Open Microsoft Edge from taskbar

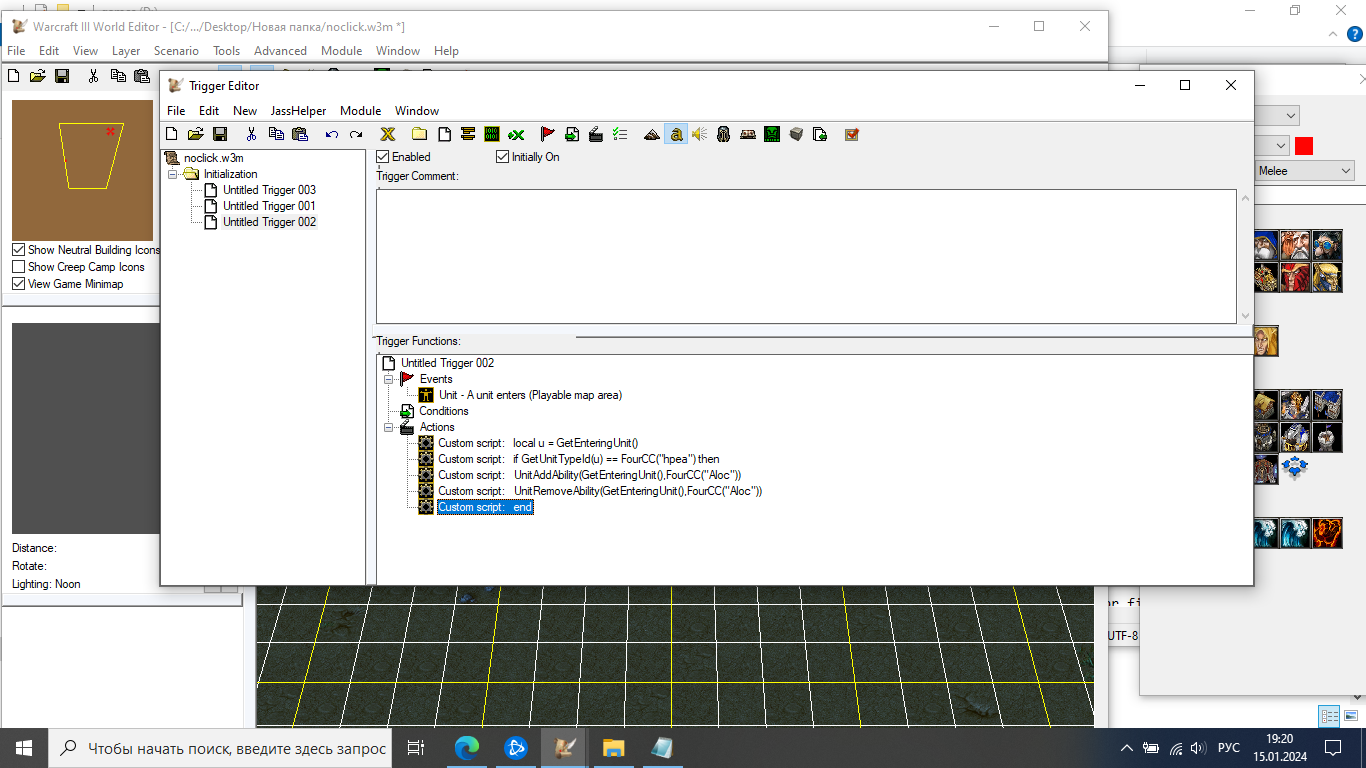pyautogui.click(x=466, y=747)
